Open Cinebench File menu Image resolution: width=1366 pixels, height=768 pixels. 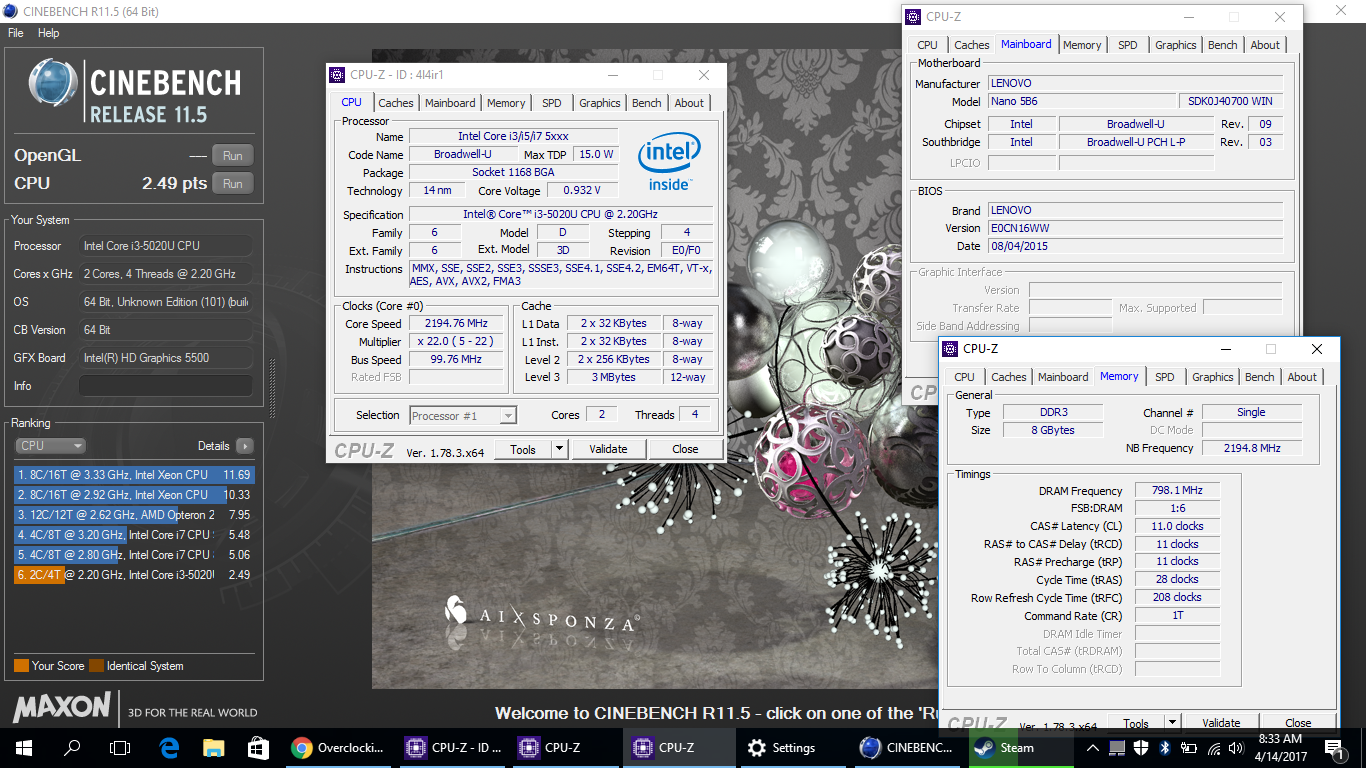pos(15,33)
